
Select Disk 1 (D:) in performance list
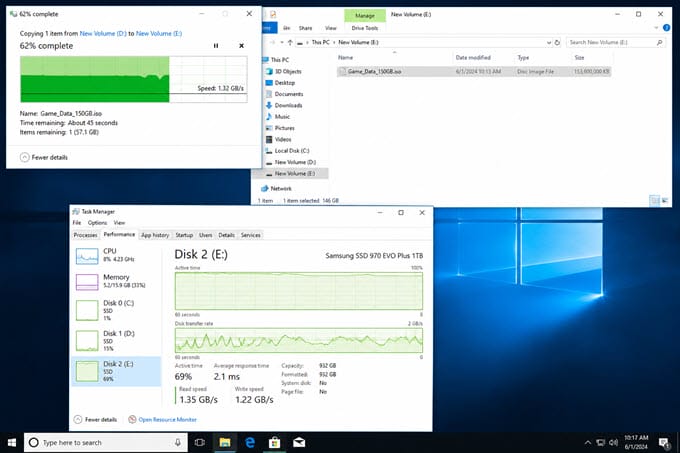point(116,341)
